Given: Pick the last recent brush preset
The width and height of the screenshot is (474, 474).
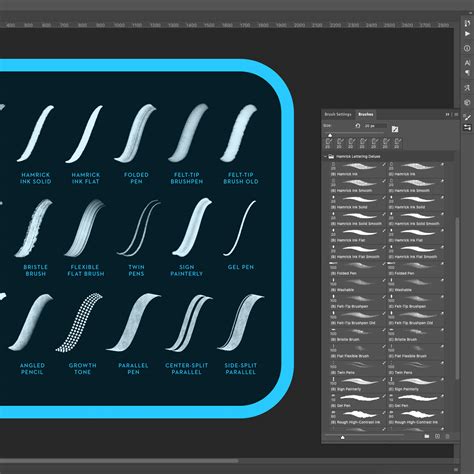Looking at the screenshot, I should (x=397, y=143).
